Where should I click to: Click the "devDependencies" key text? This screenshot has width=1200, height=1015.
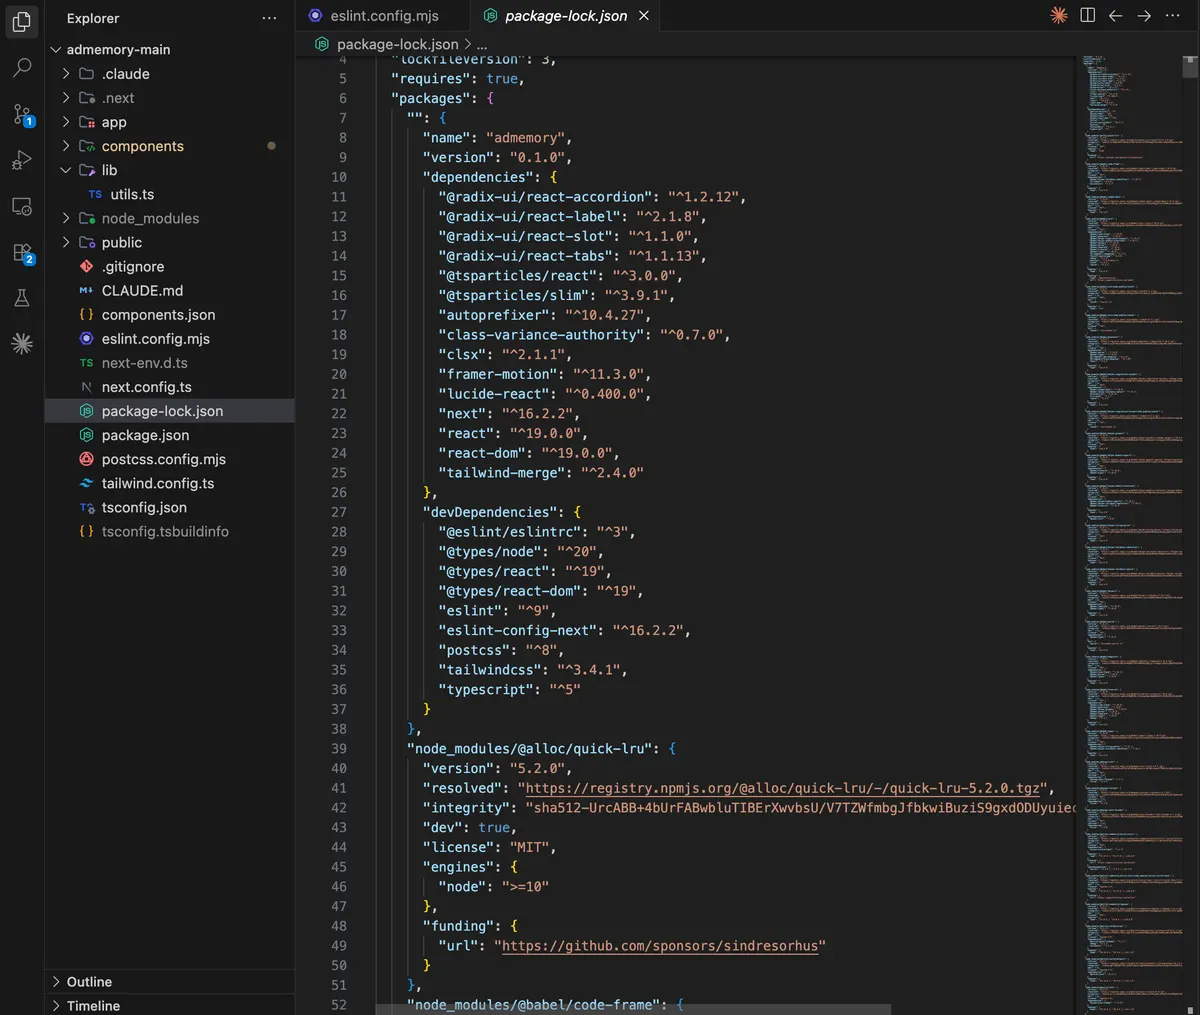tap(494, 512)
